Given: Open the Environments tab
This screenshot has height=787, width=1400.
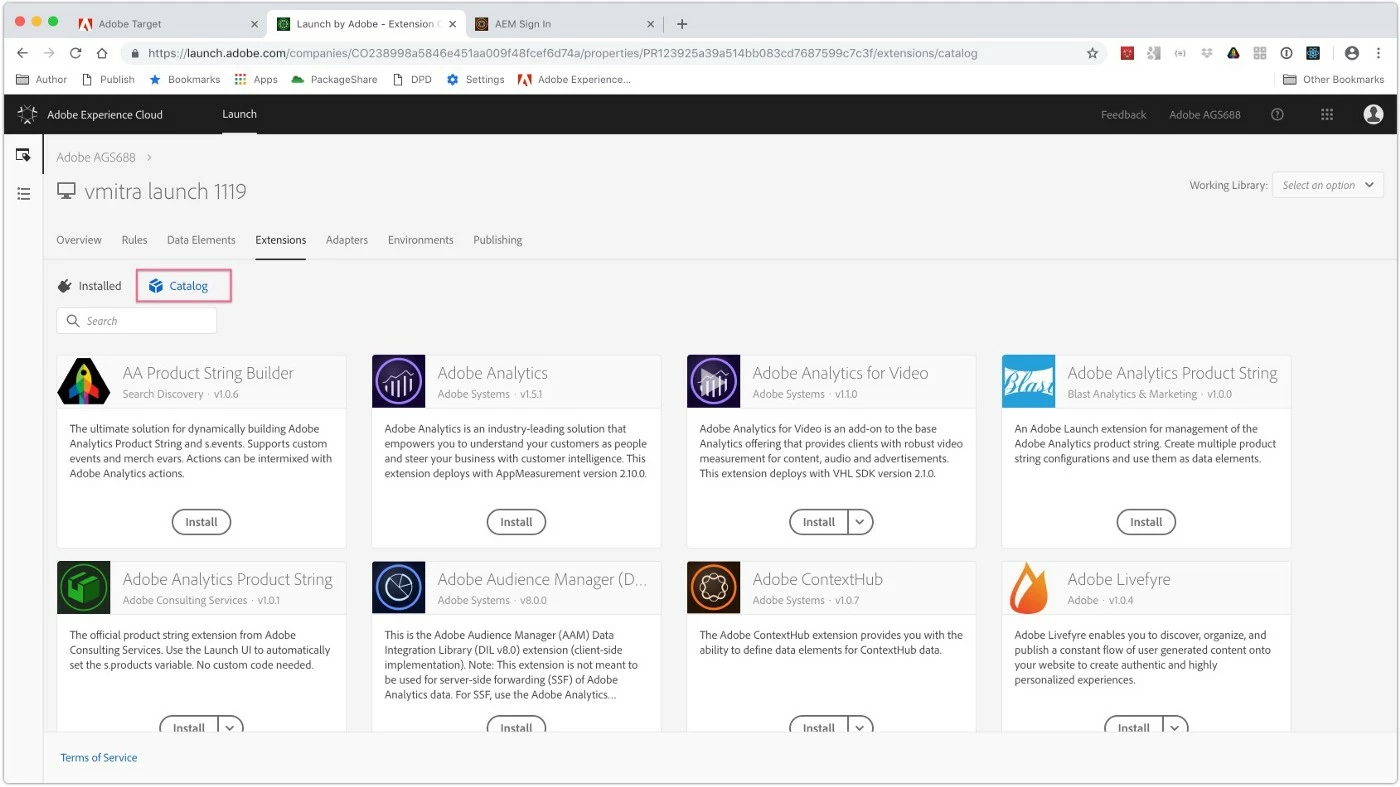Looking at the screenshot, I should point(421,240).
